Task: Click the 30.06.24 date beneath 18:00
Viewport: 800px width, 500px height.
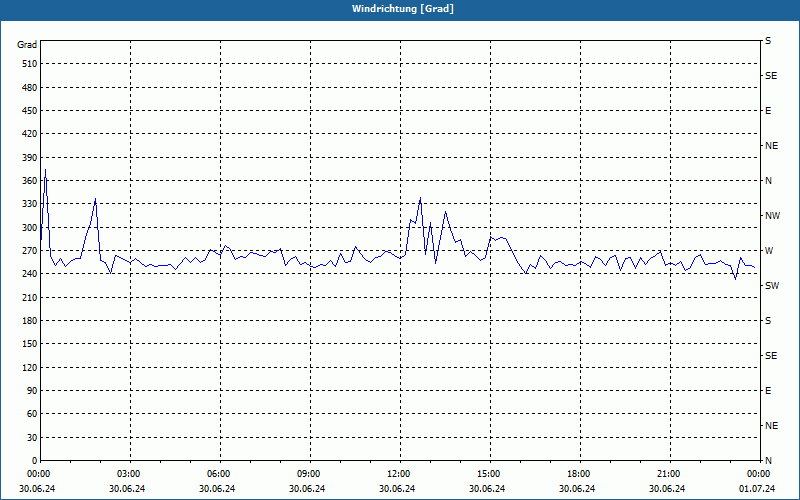Action: 577,489
